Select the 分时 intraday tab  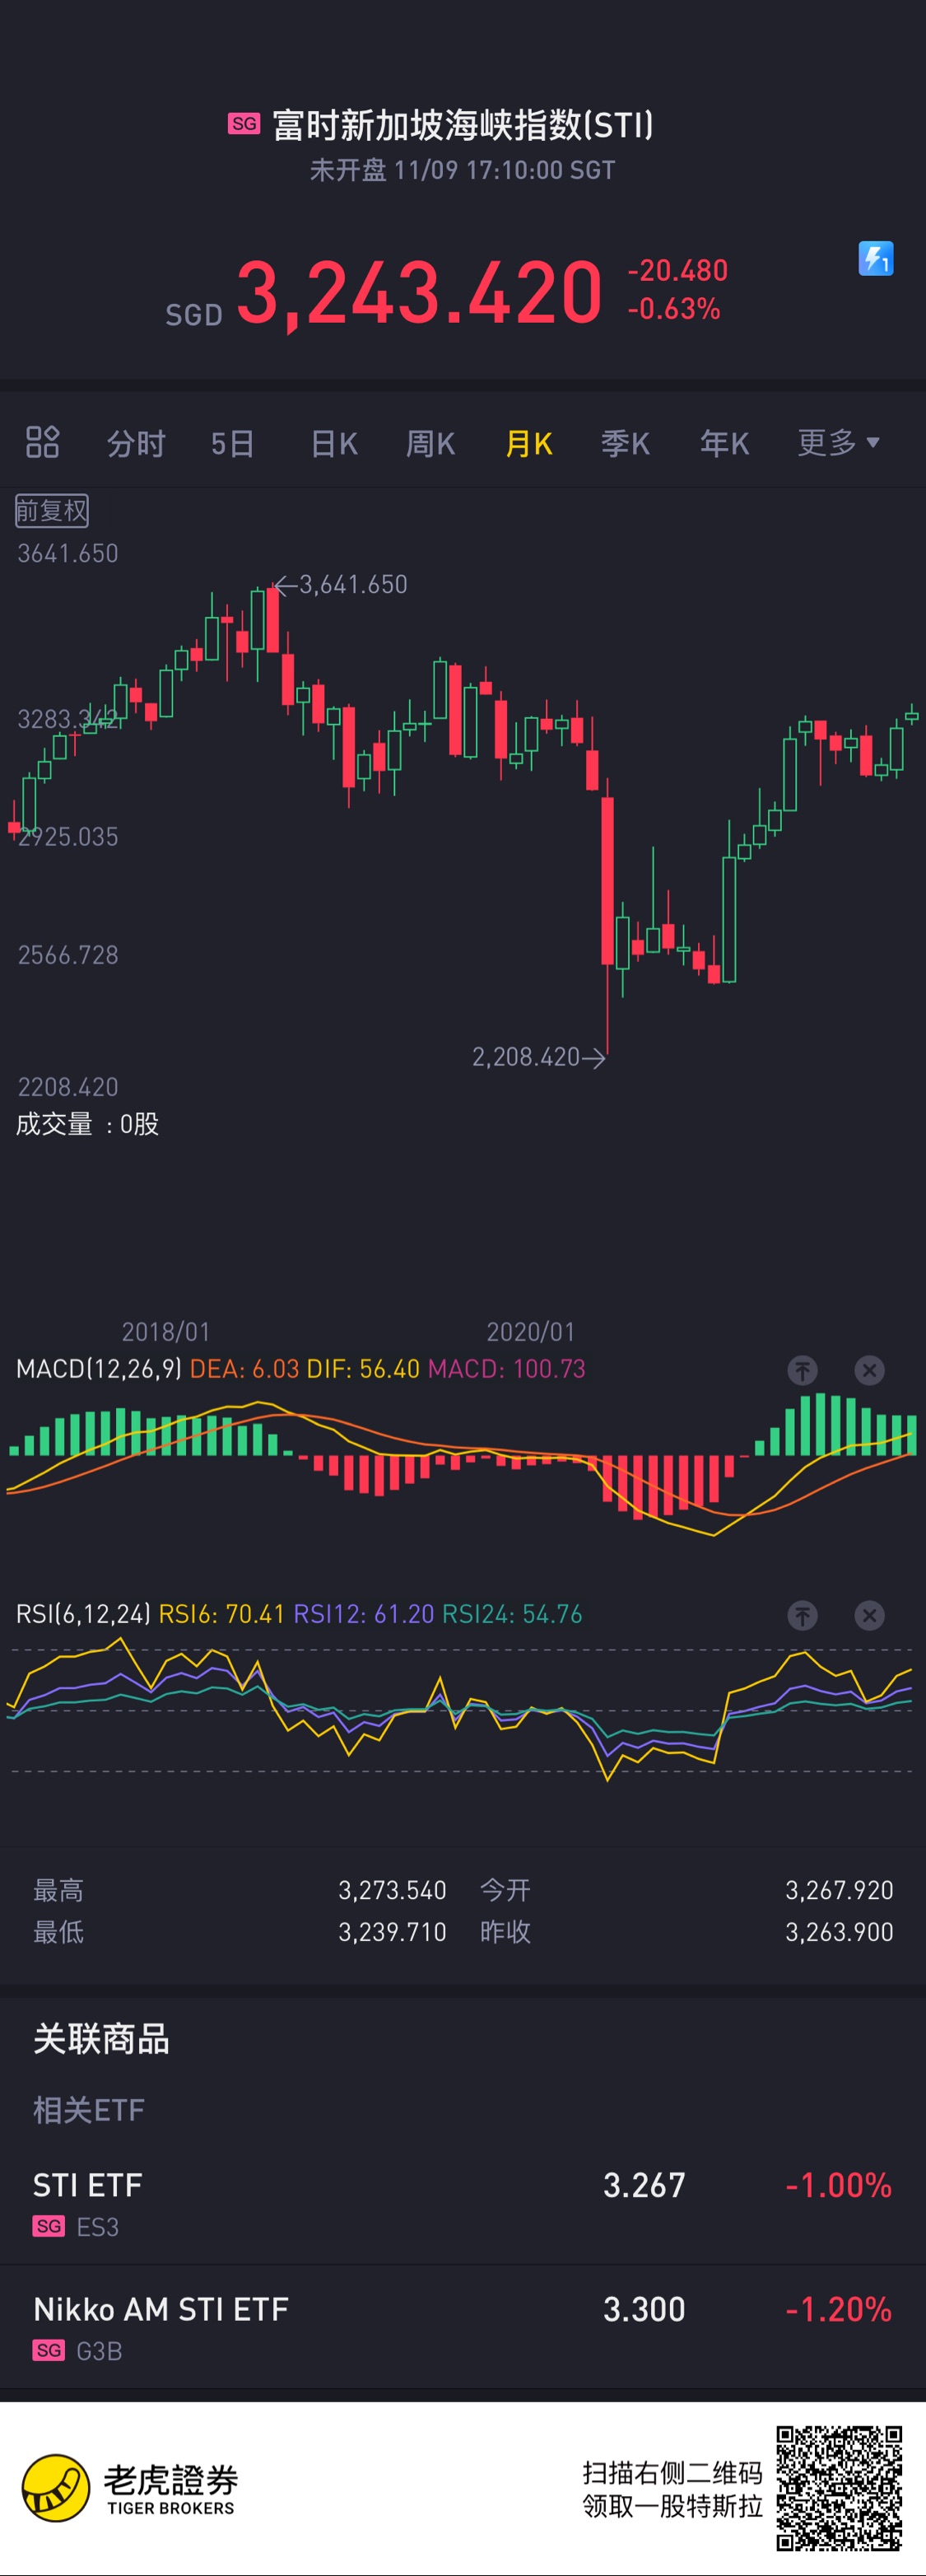pyautogui.click(x=136, y=443)
